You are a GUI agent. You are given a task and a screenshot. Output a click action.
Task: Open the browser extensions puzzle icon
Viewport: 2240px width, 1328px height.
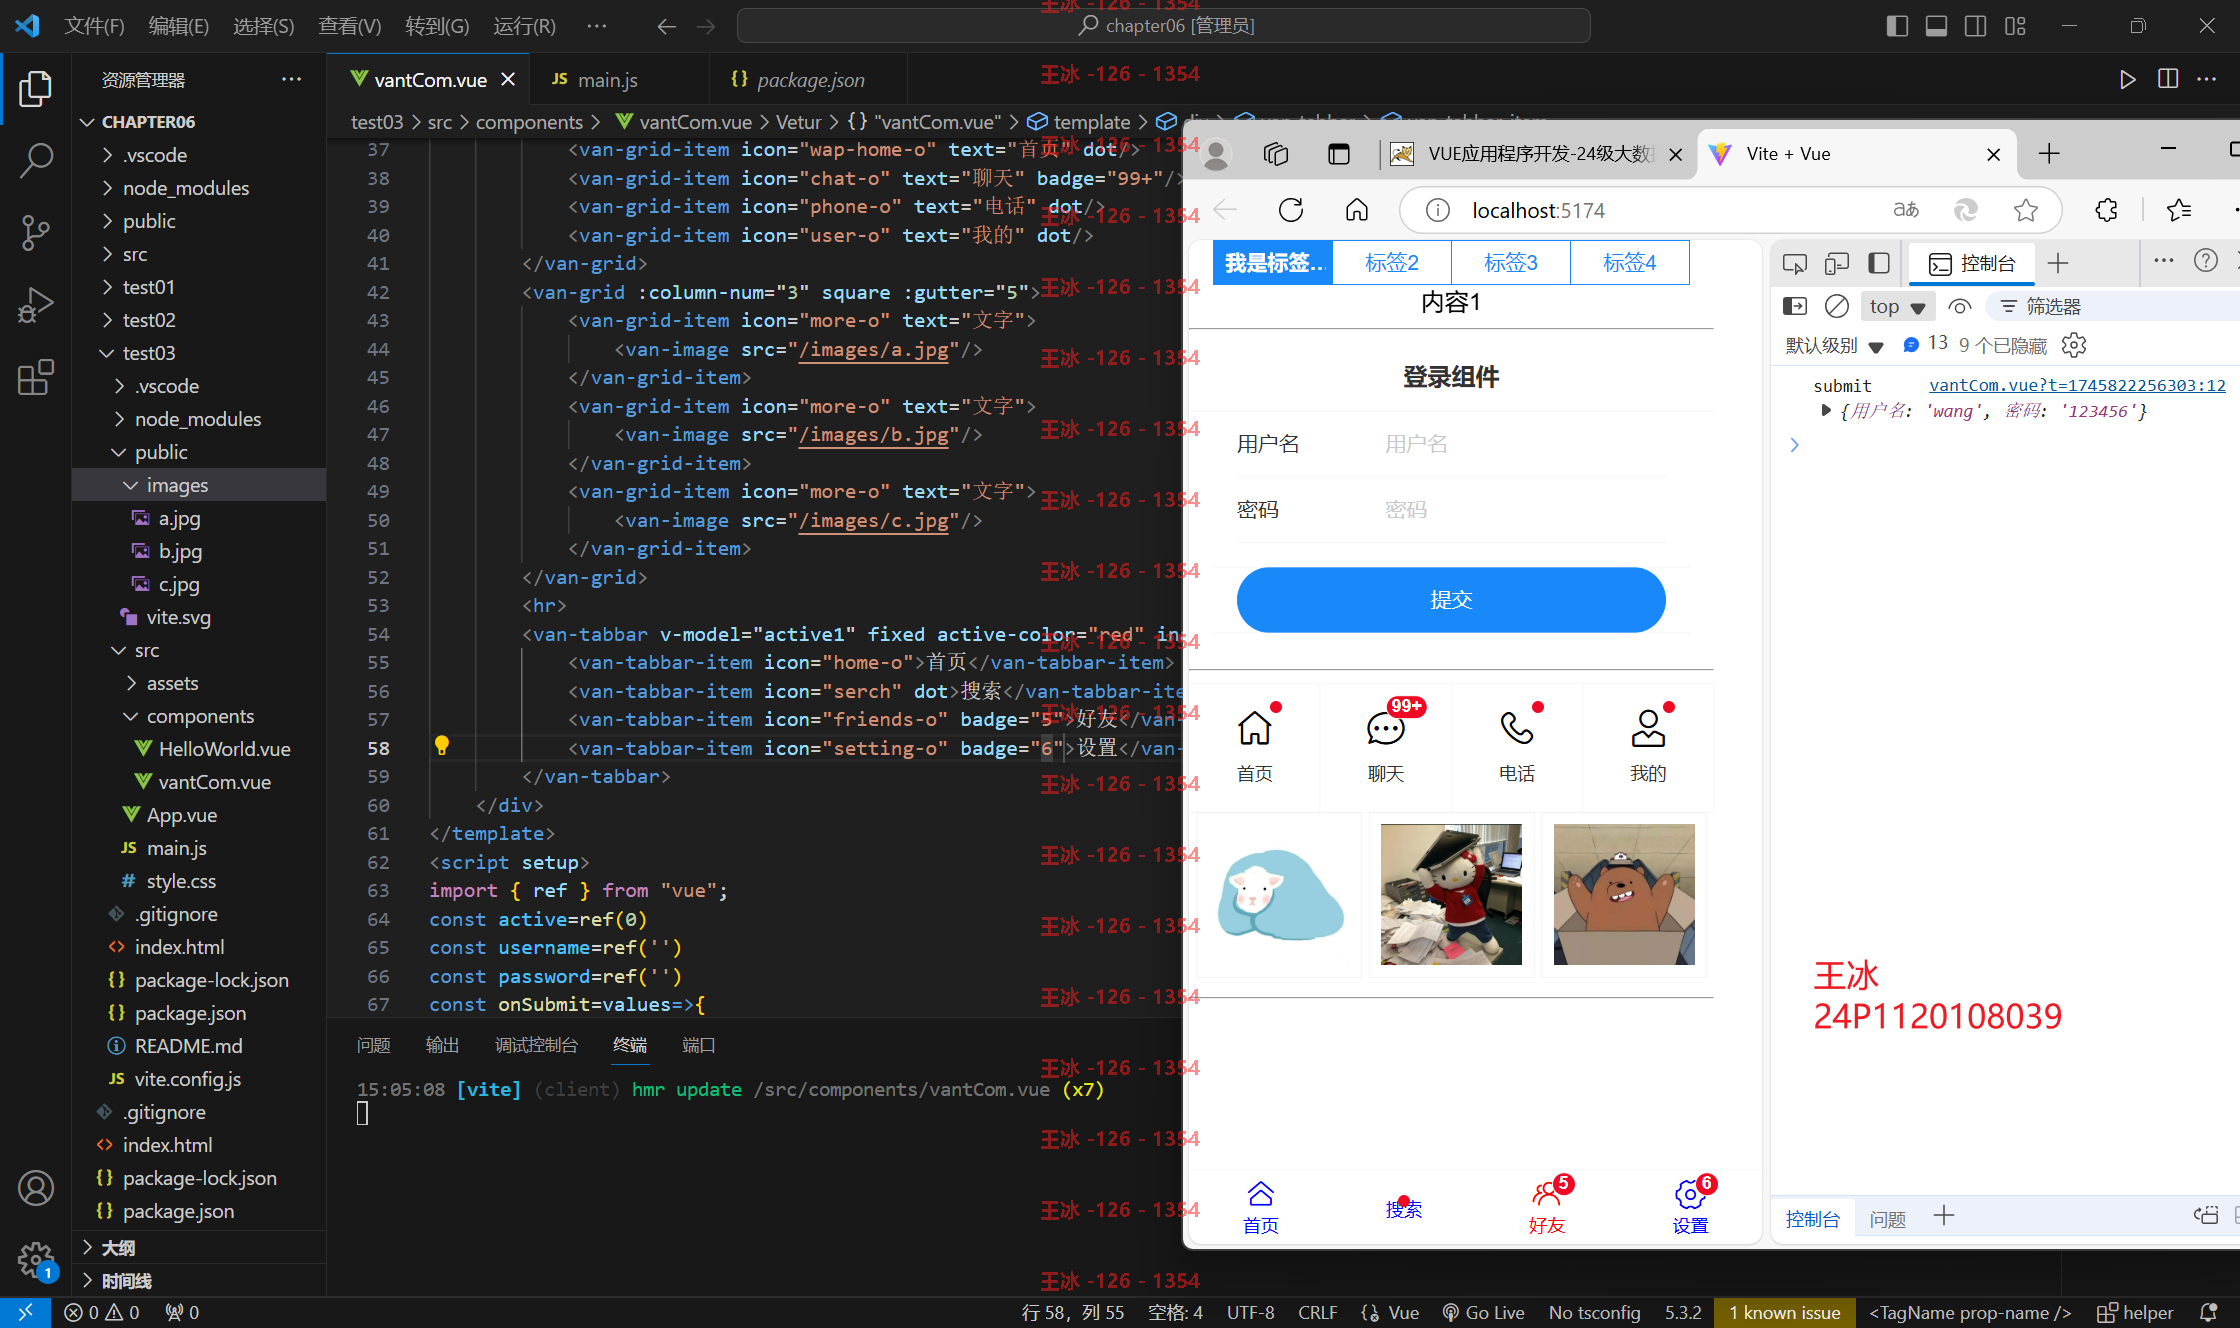point(2106,210)
